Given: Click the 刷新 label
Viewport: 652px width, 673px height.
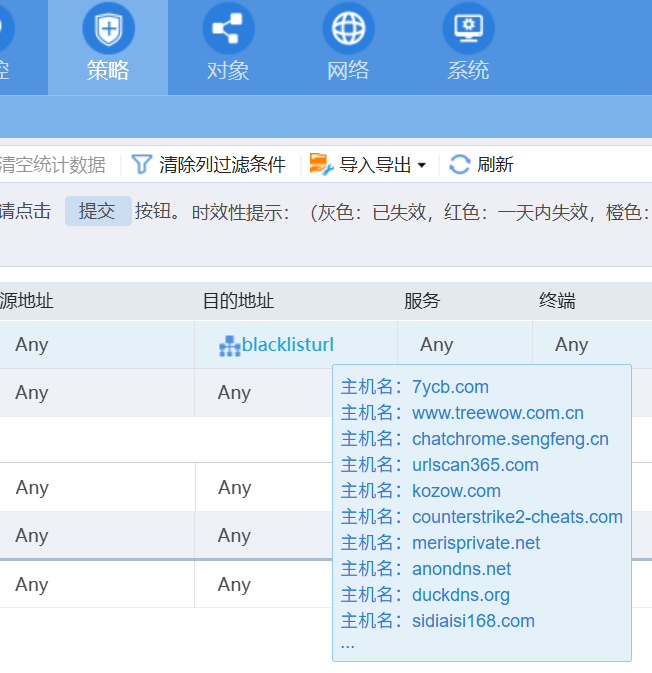Looking at the screenshot, I should click(x=495, y=165).
